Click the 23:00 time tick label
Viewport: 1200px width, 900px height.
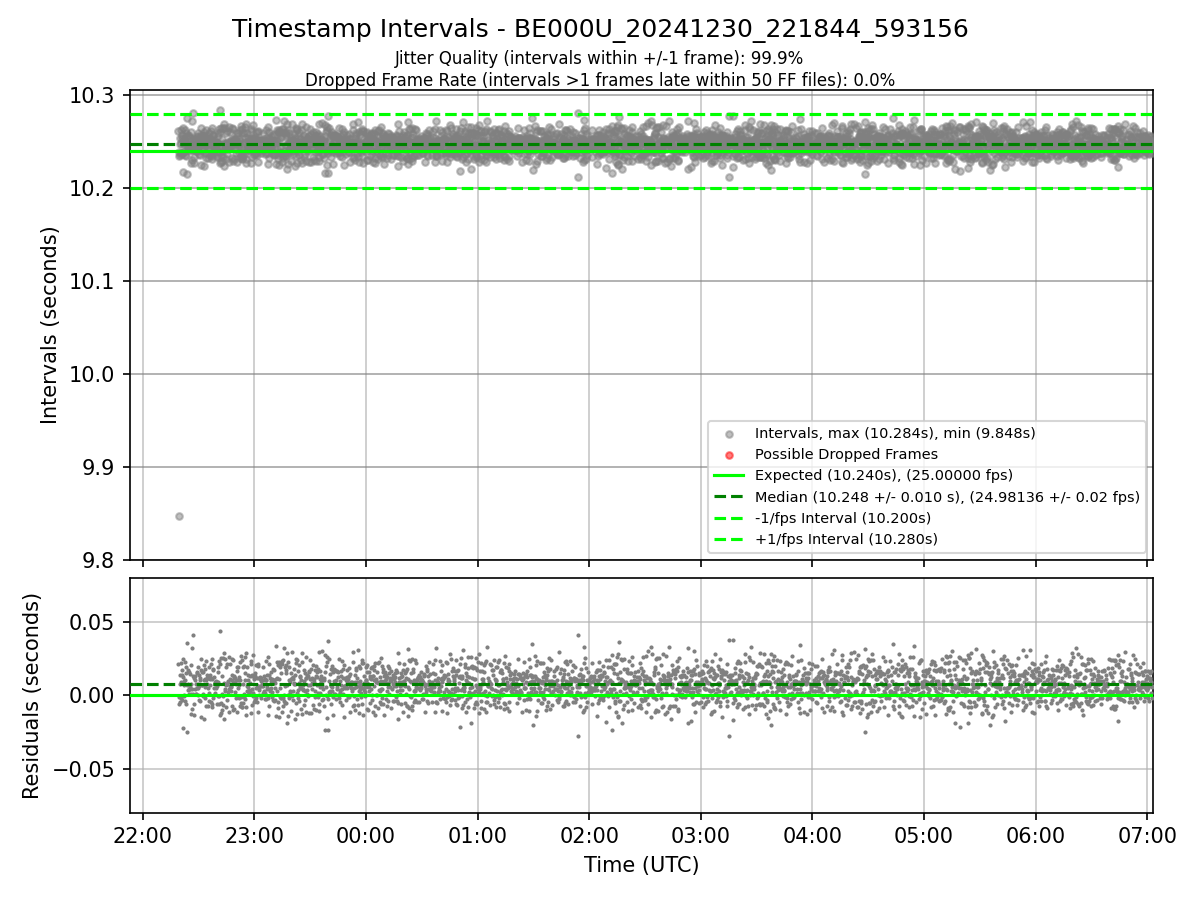coord(254,835)
